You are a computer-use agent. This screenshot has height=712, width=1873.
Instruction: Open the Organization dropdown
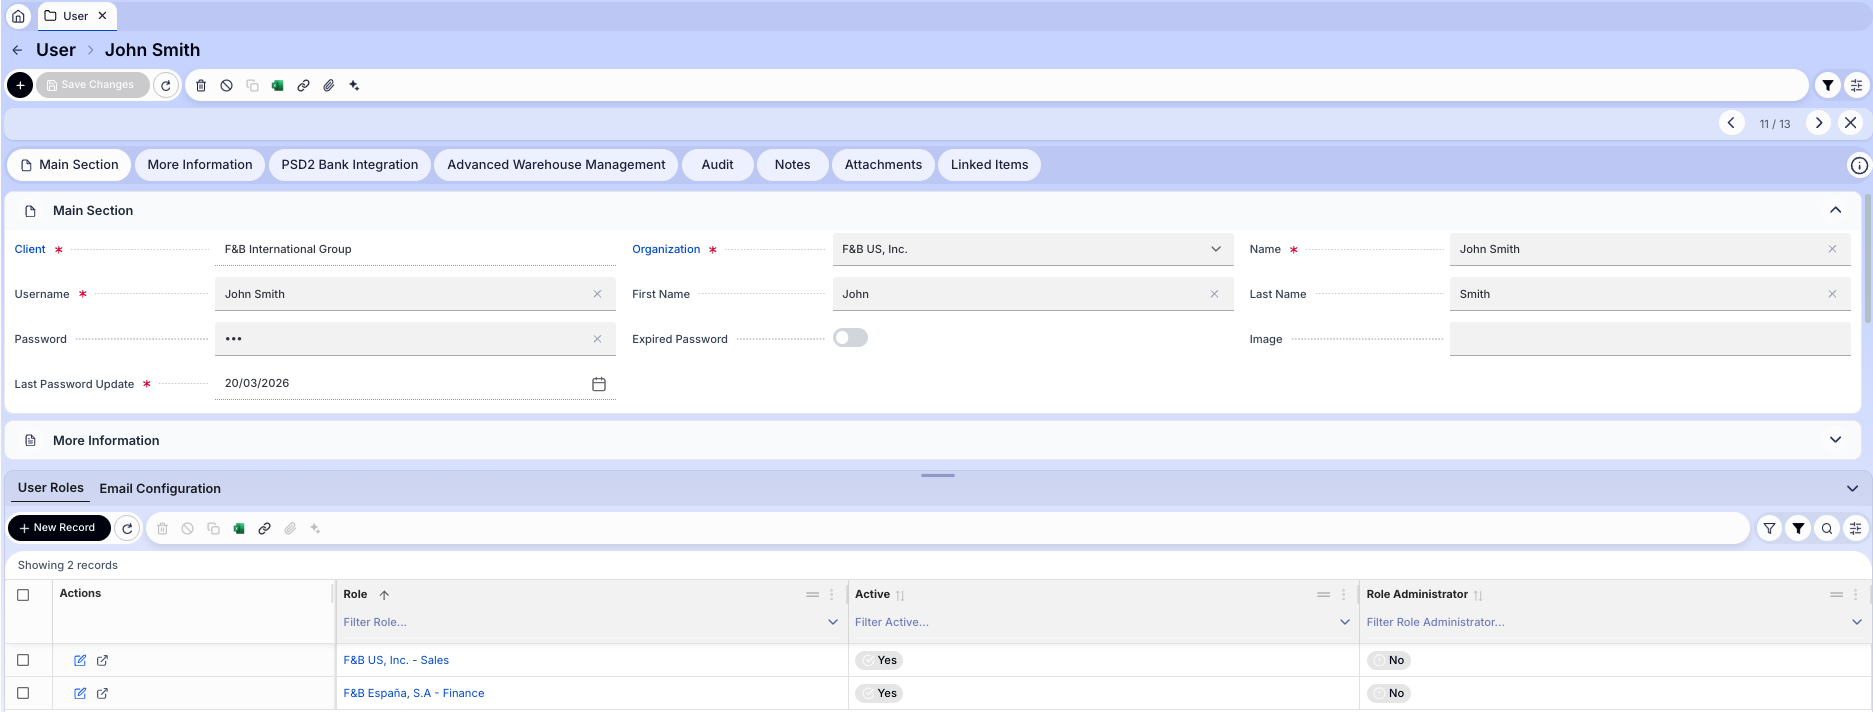(1216, 249)
